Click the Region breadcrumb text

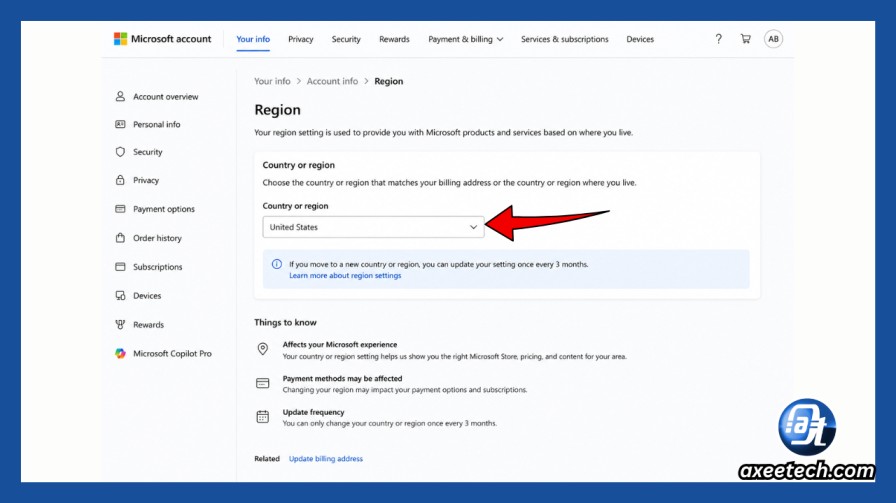click(x=389, y=81)
